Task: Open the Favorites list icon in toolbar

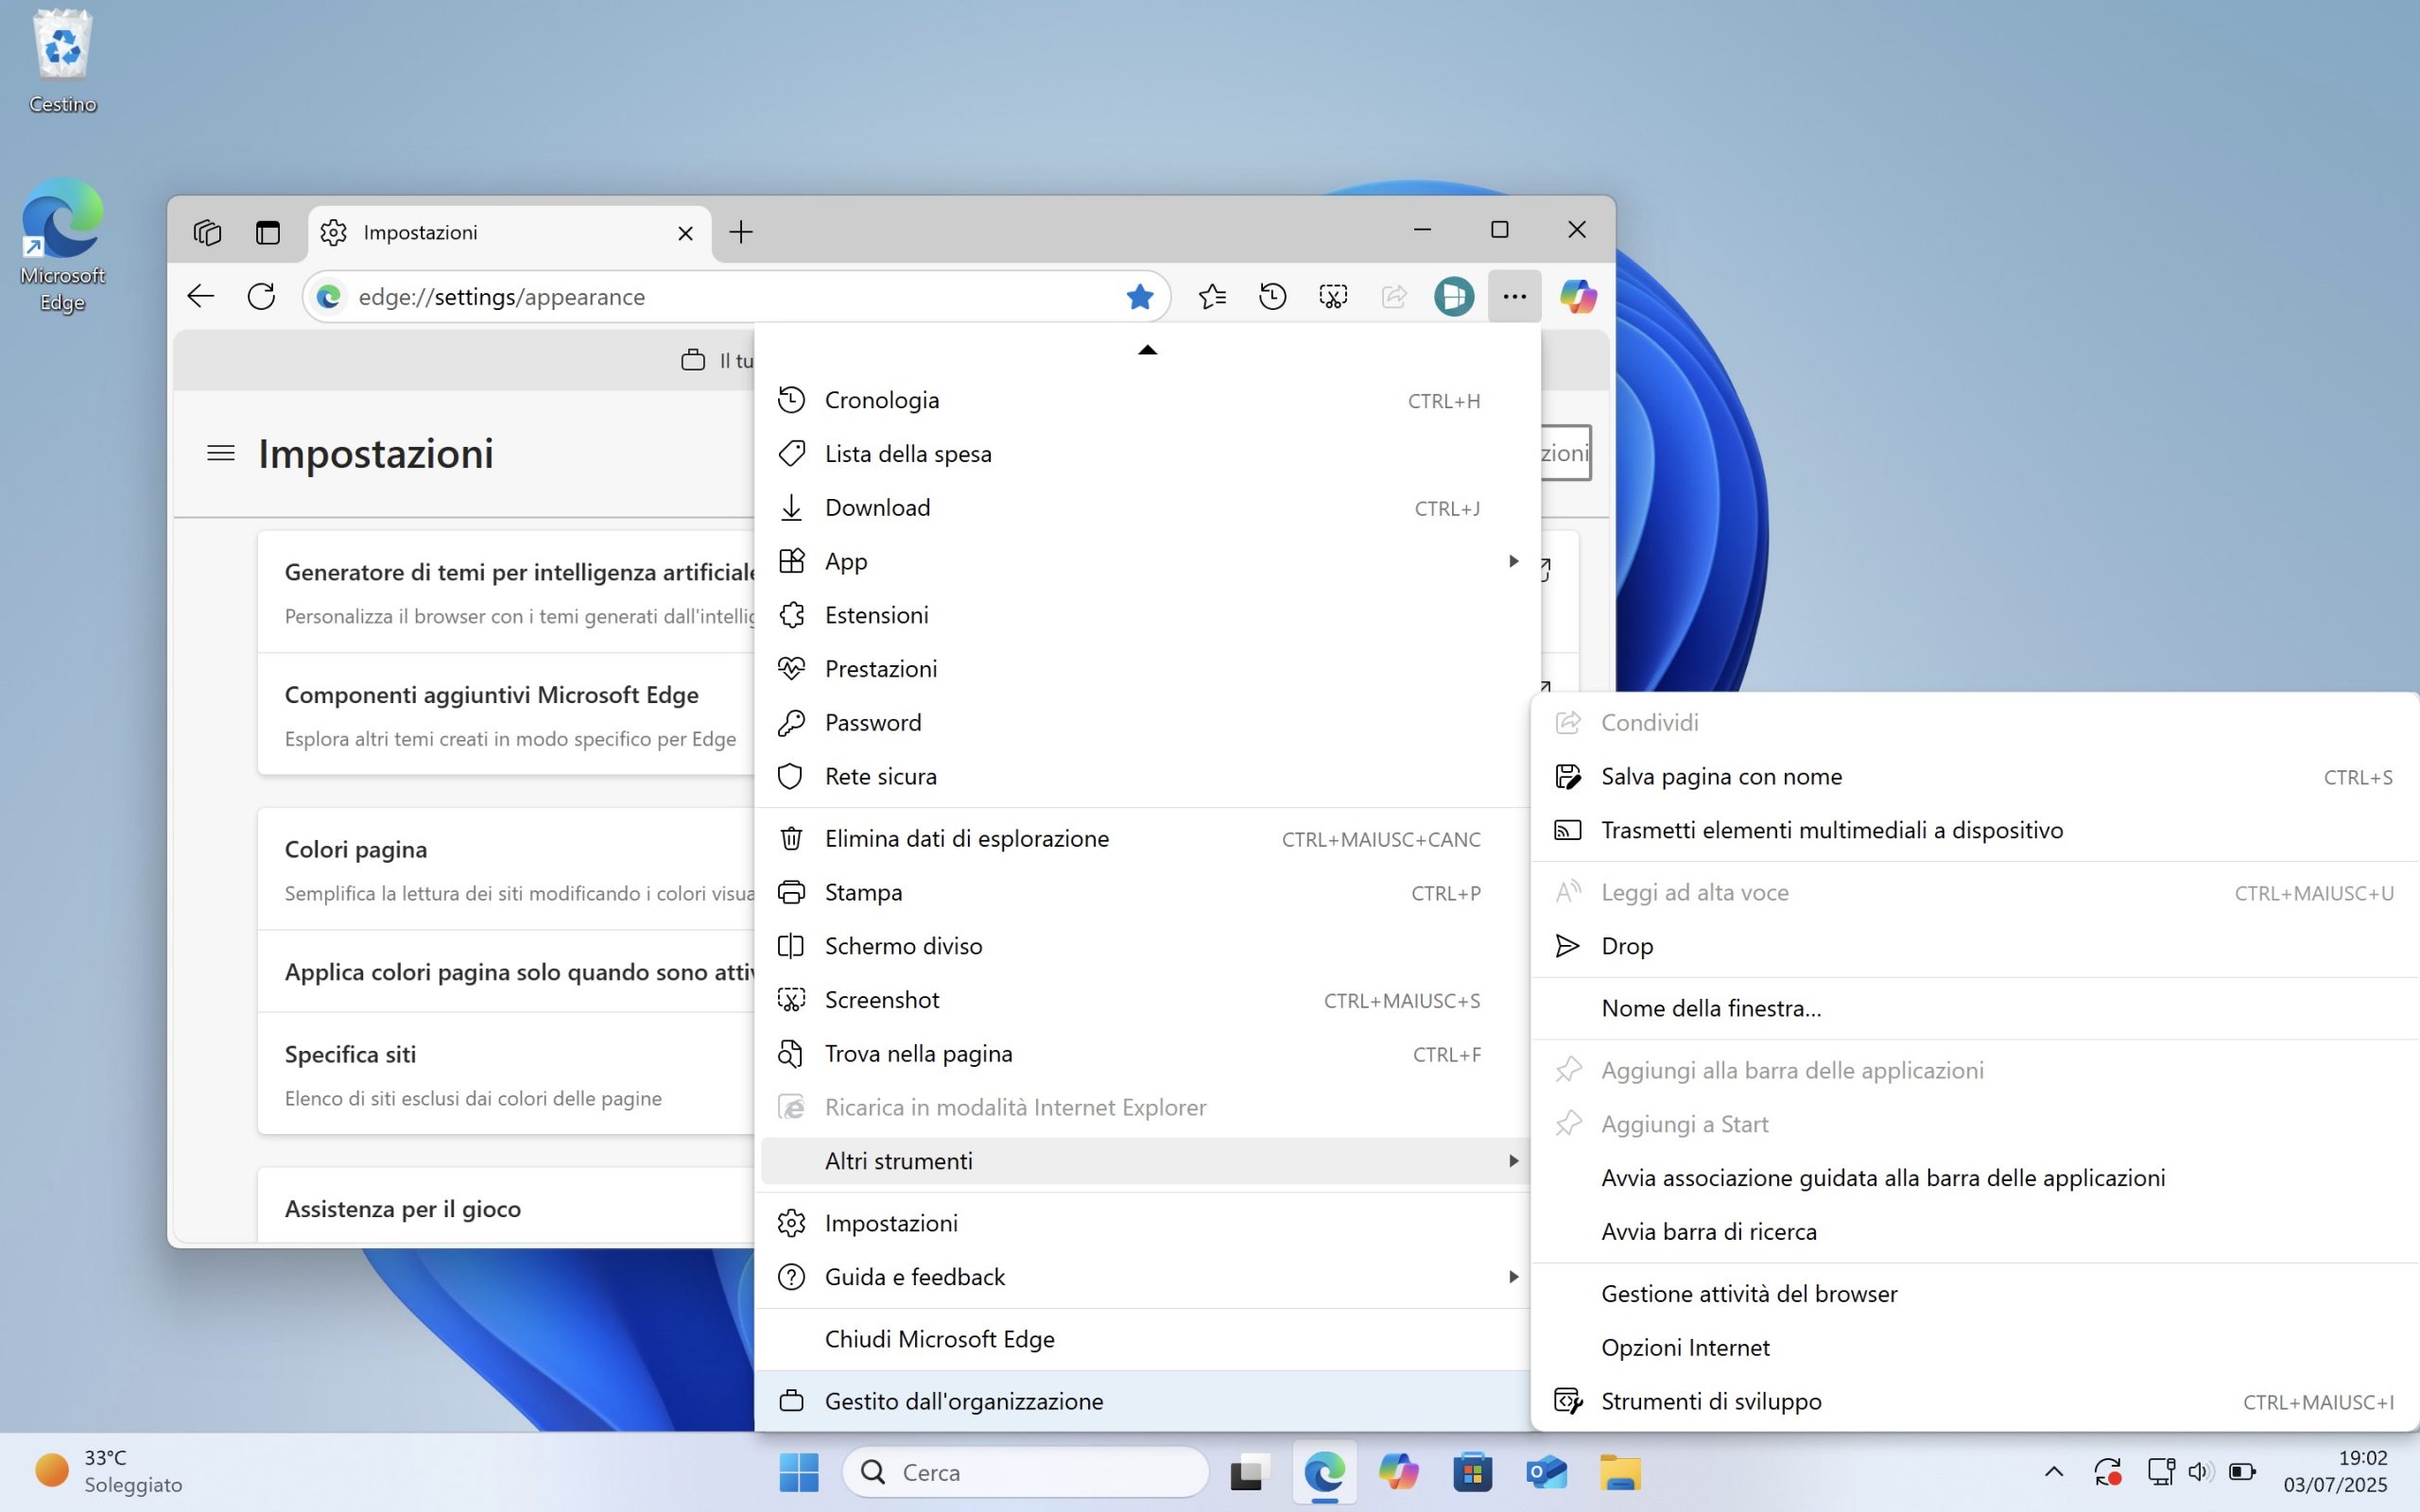Action: (x=1212, y=296)
